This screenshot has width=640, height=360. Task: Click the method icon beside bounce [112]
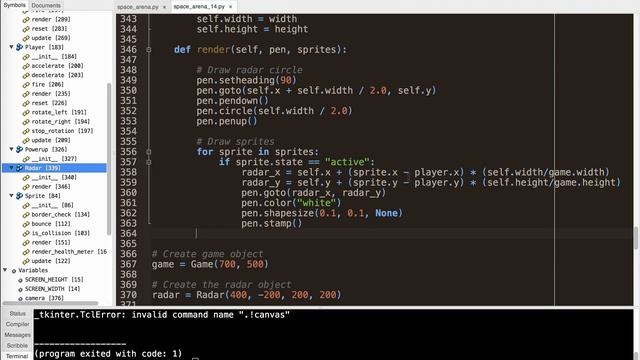point(26,224)
